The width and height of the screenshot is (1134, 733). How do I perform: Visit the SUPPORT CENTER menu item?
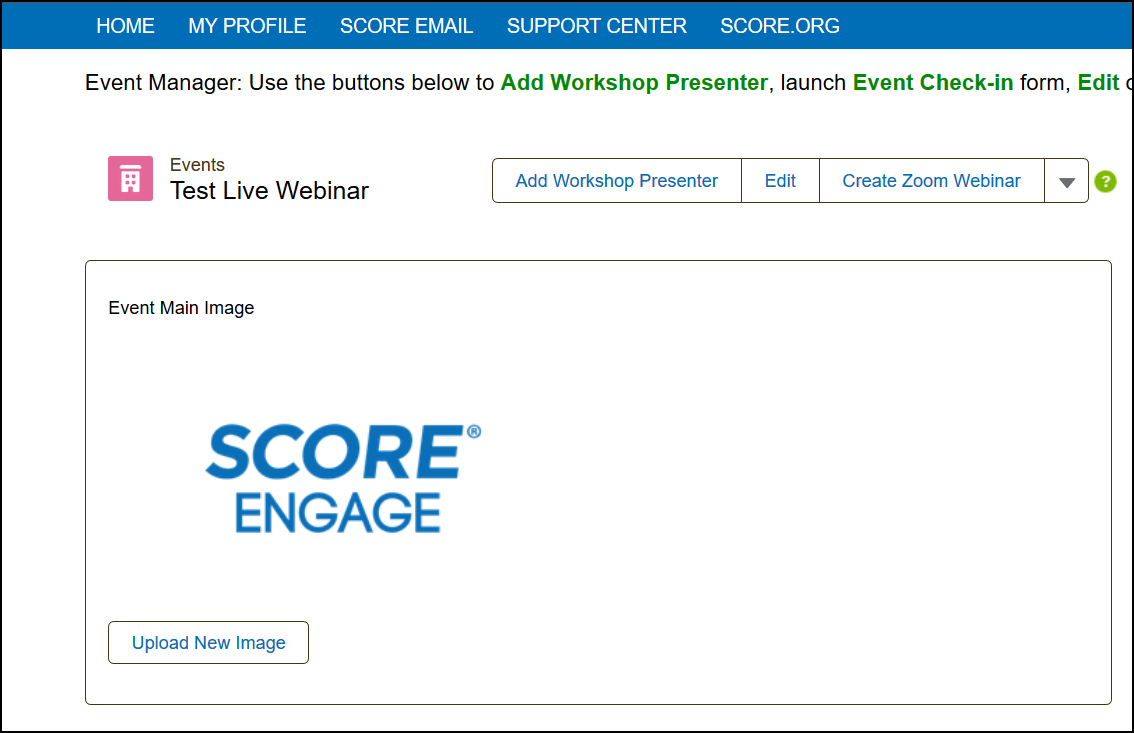[597, 26]
